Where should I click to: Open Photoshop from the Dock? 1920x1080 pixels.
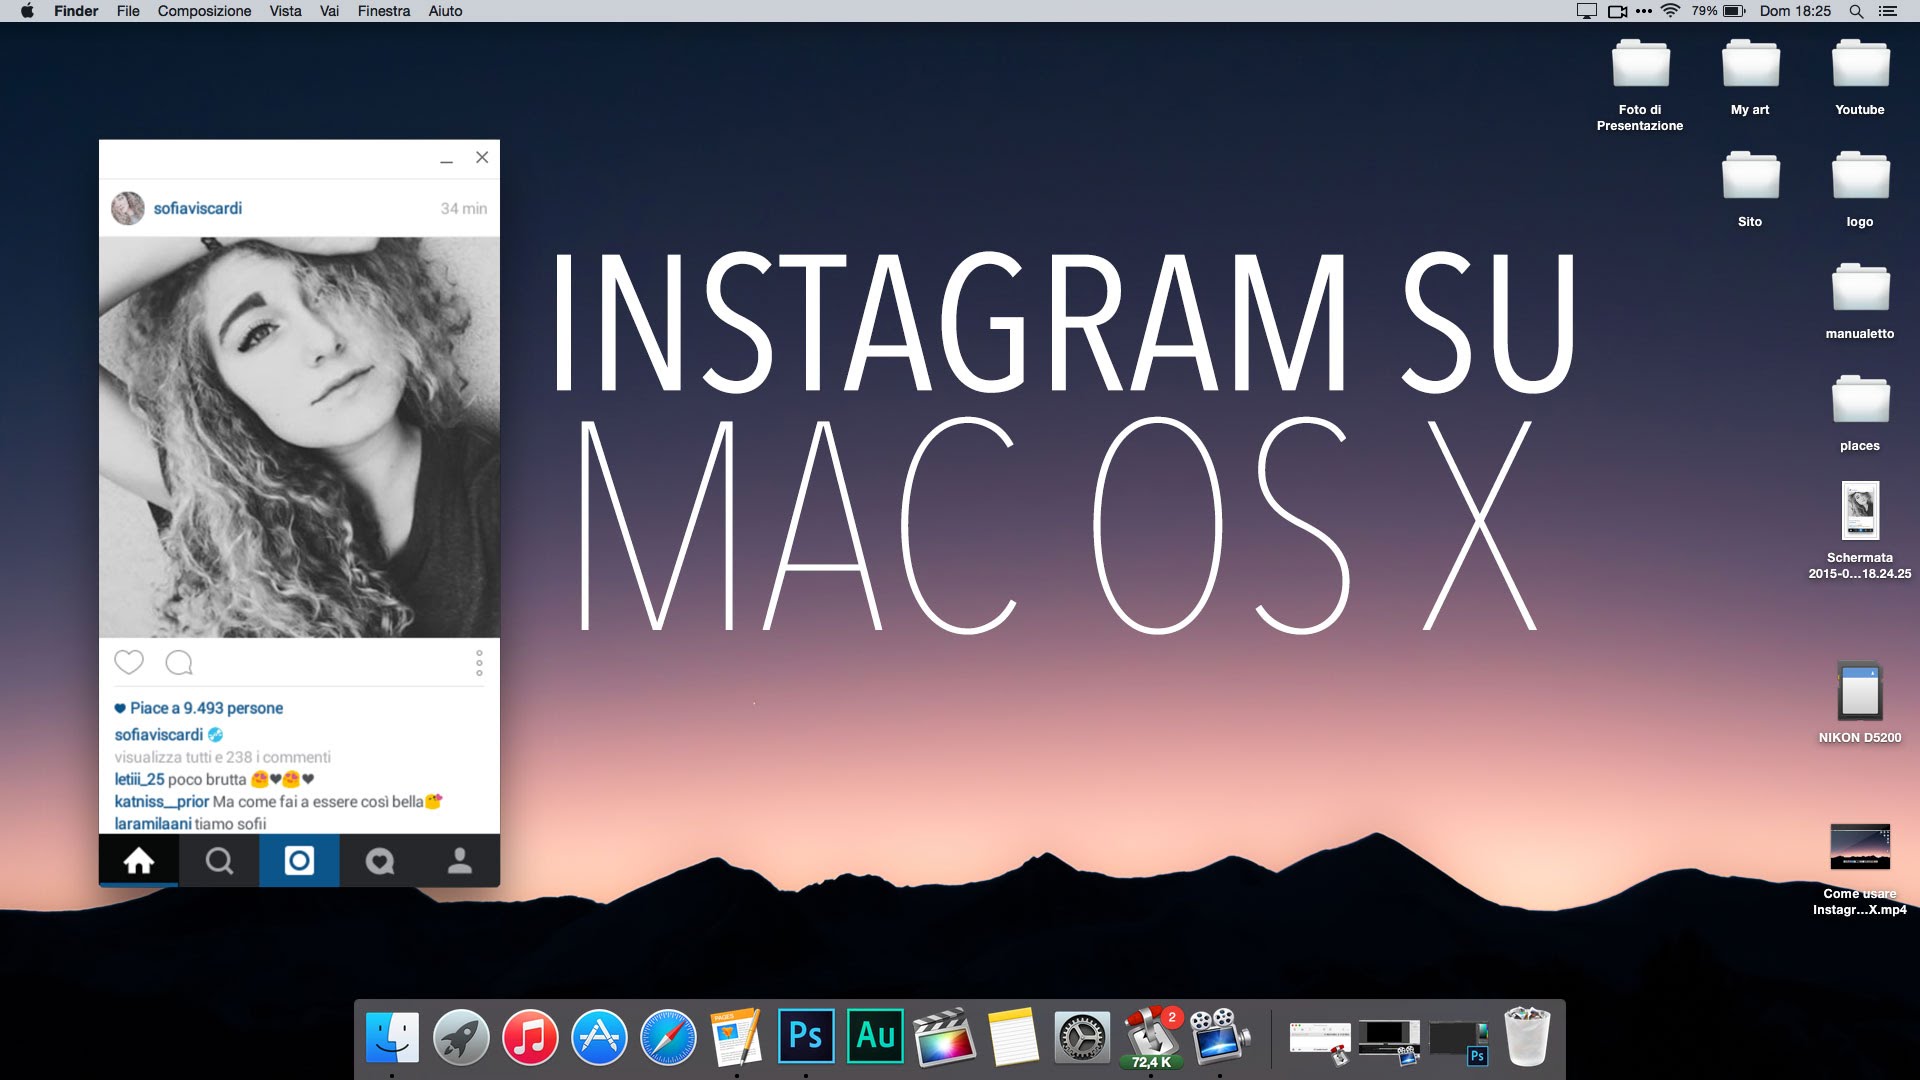coord(808,1036)
